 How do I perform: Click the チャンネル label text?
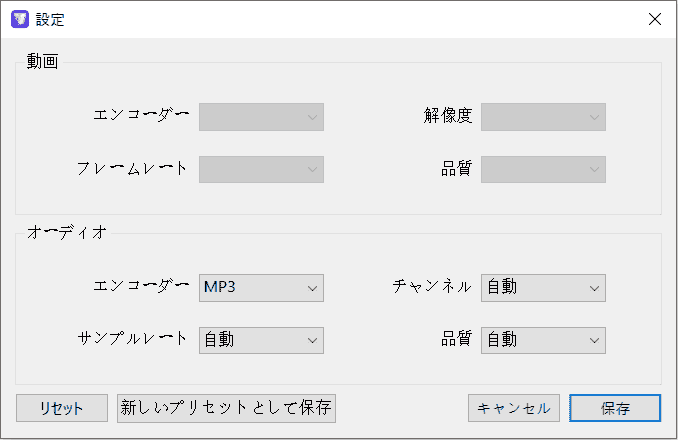431,287
